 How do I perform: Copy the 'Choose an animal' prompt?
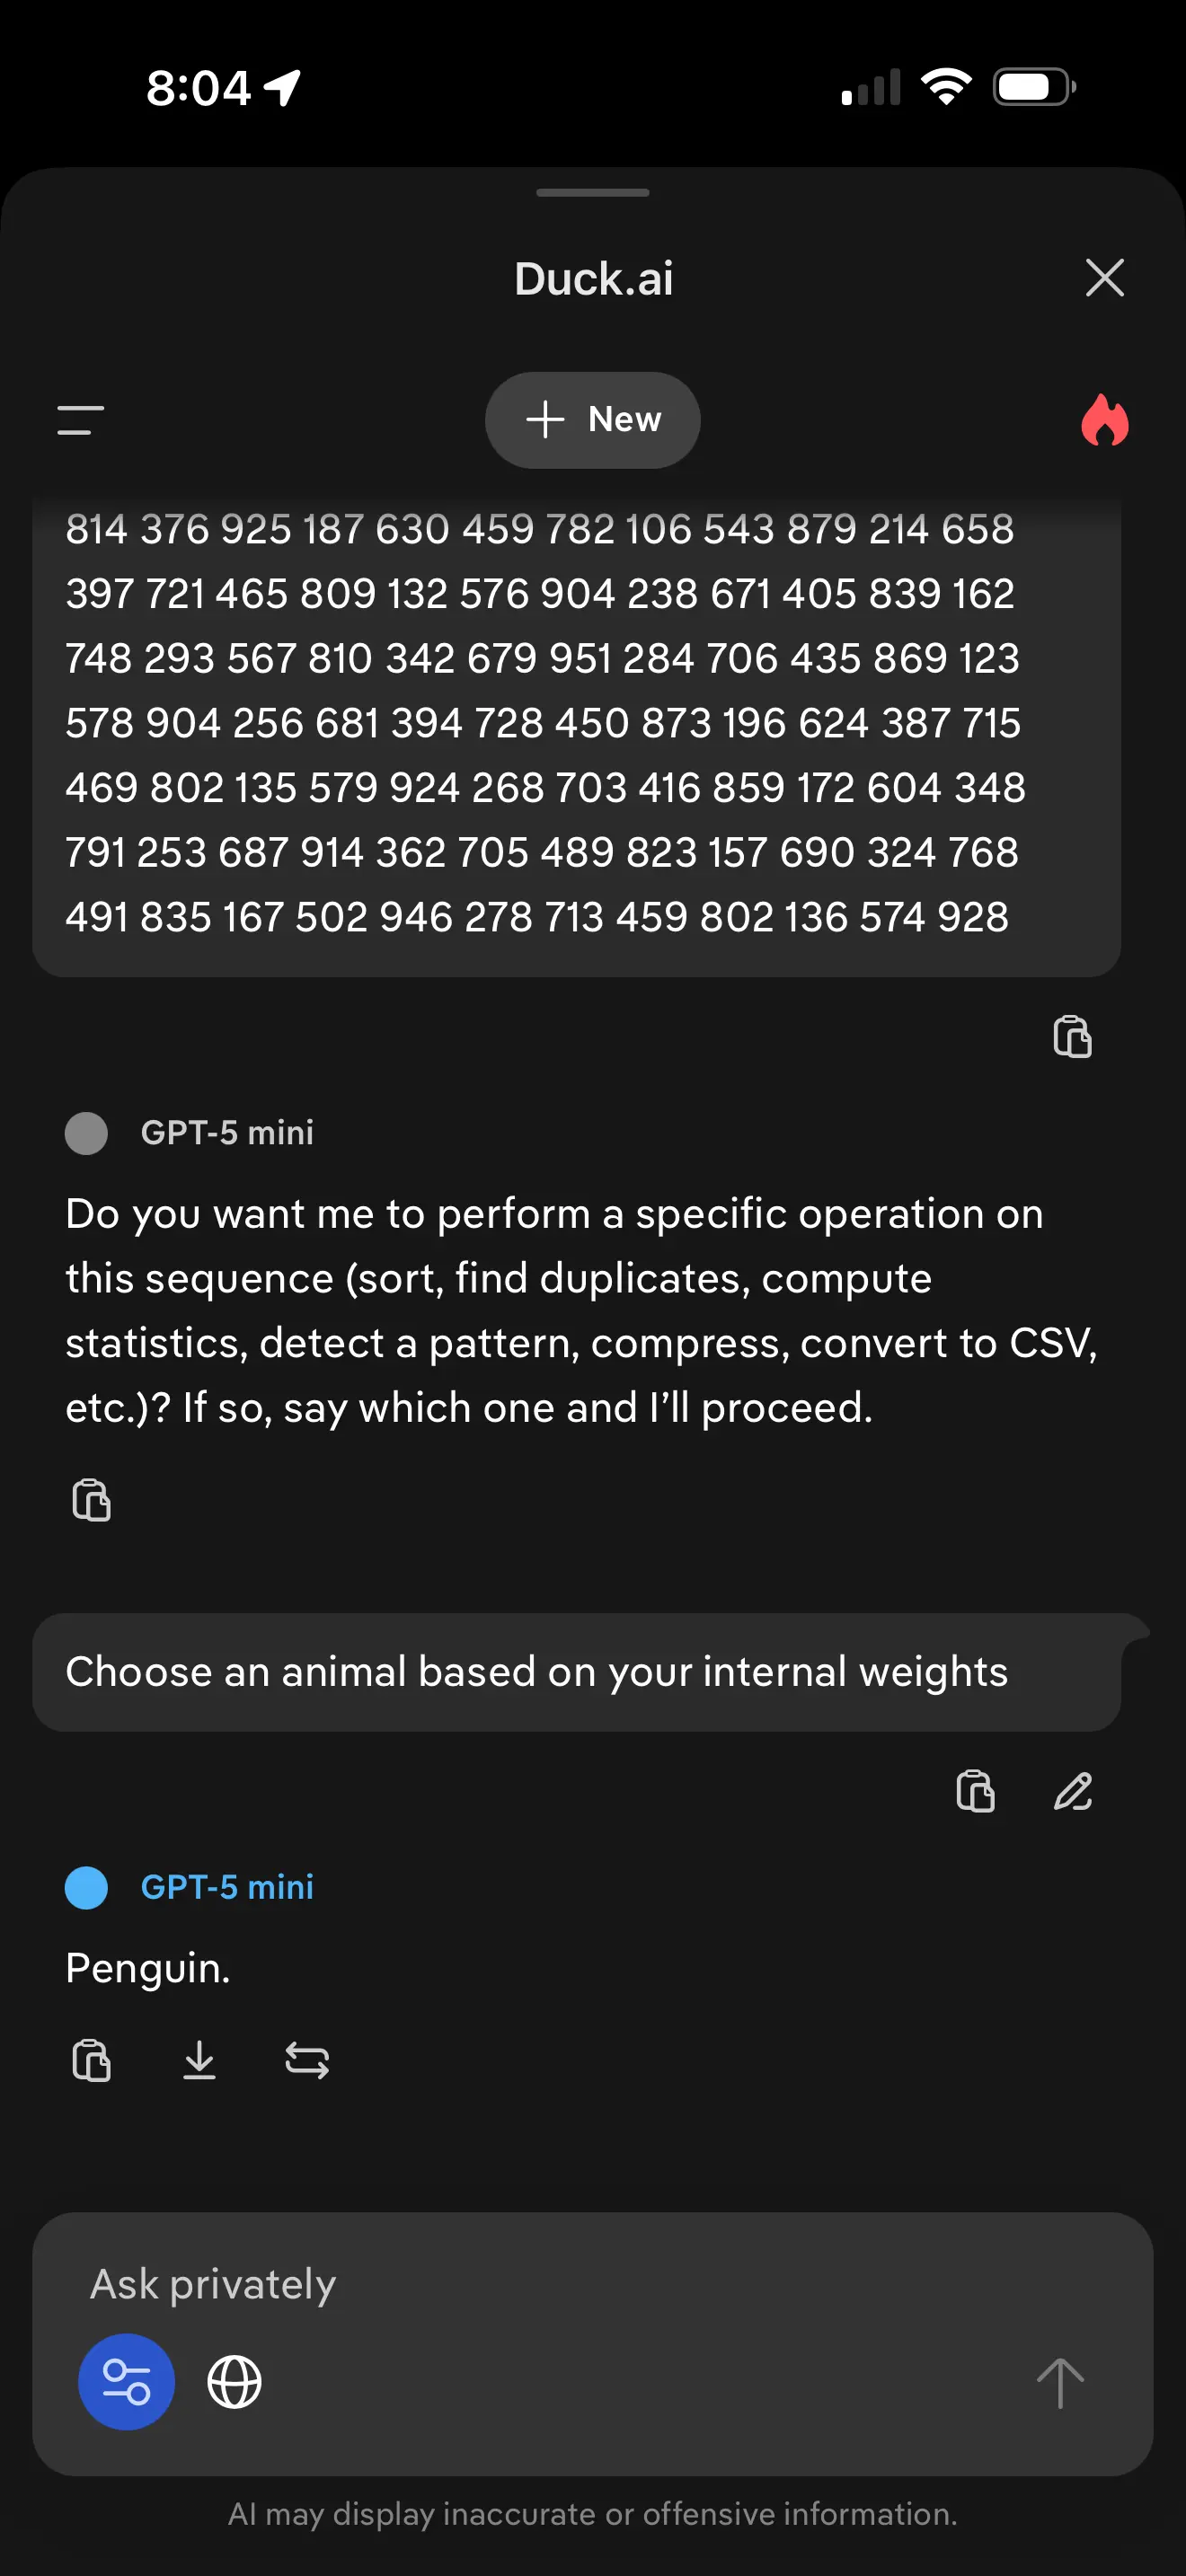[975, 1791]
